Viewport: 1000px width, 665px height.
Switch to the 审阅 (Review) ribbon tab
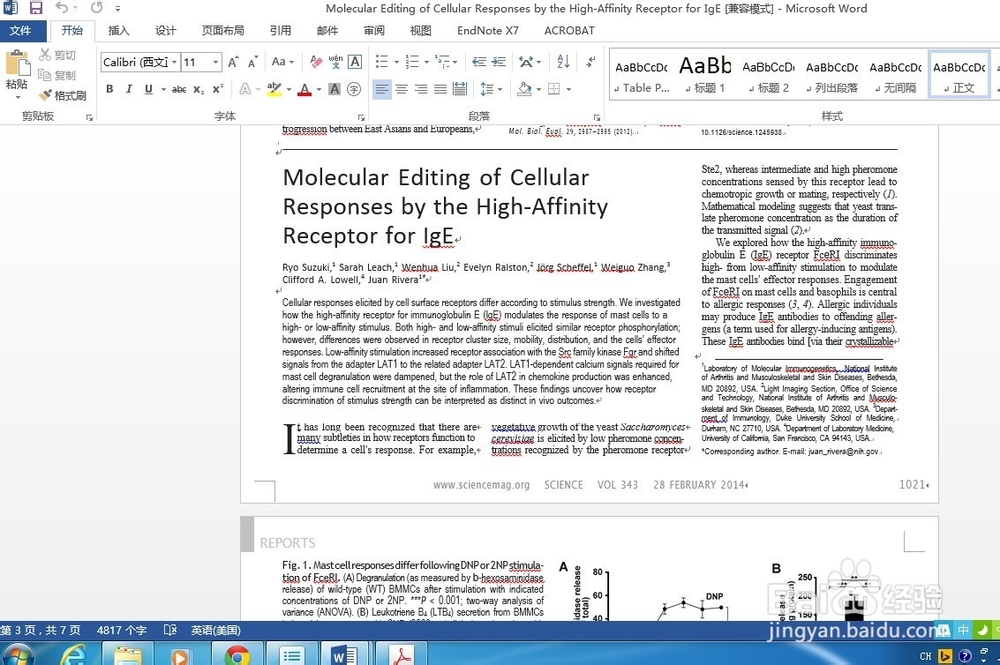click(x=374, y=31)
